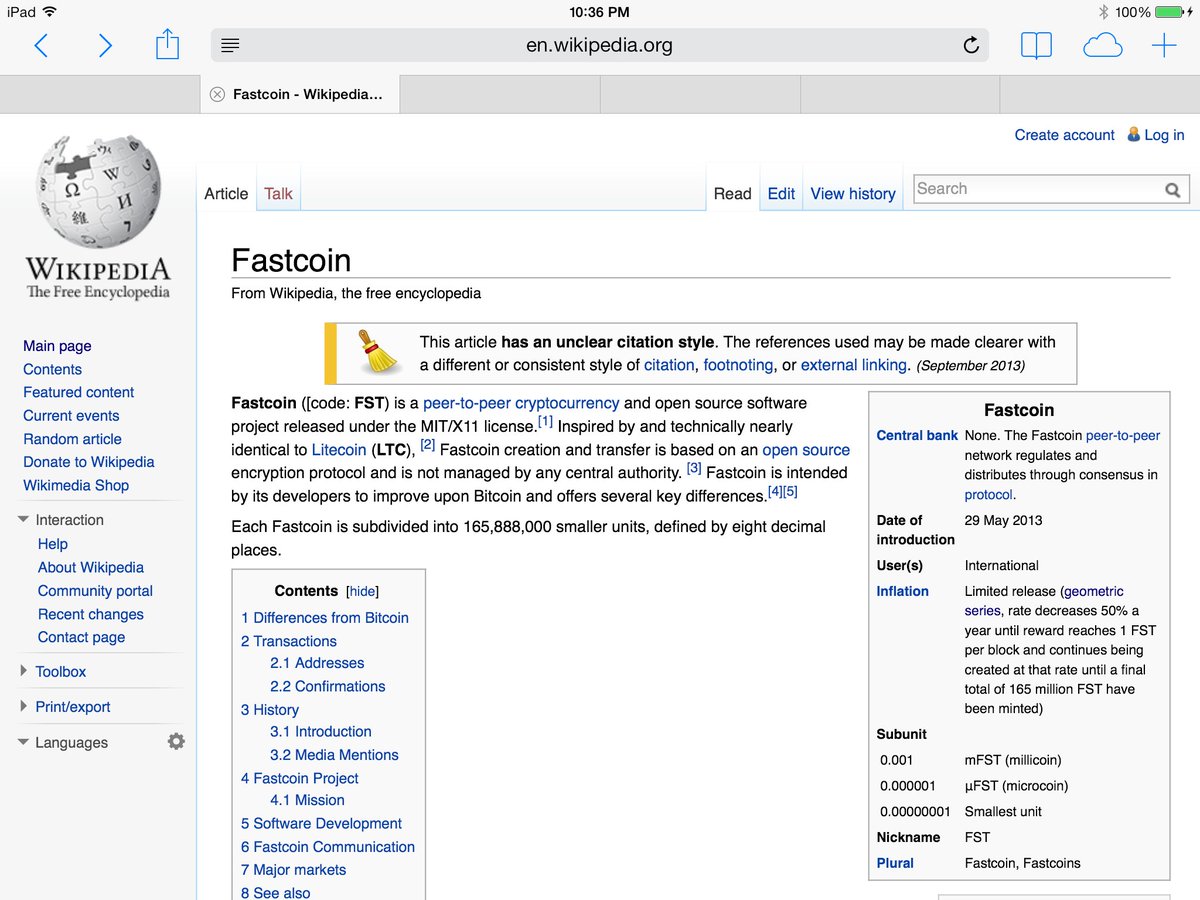Viewport: 1200px width, 900px height.
Task: Open the Central bank infobox link
Action: tap(917, 436)
